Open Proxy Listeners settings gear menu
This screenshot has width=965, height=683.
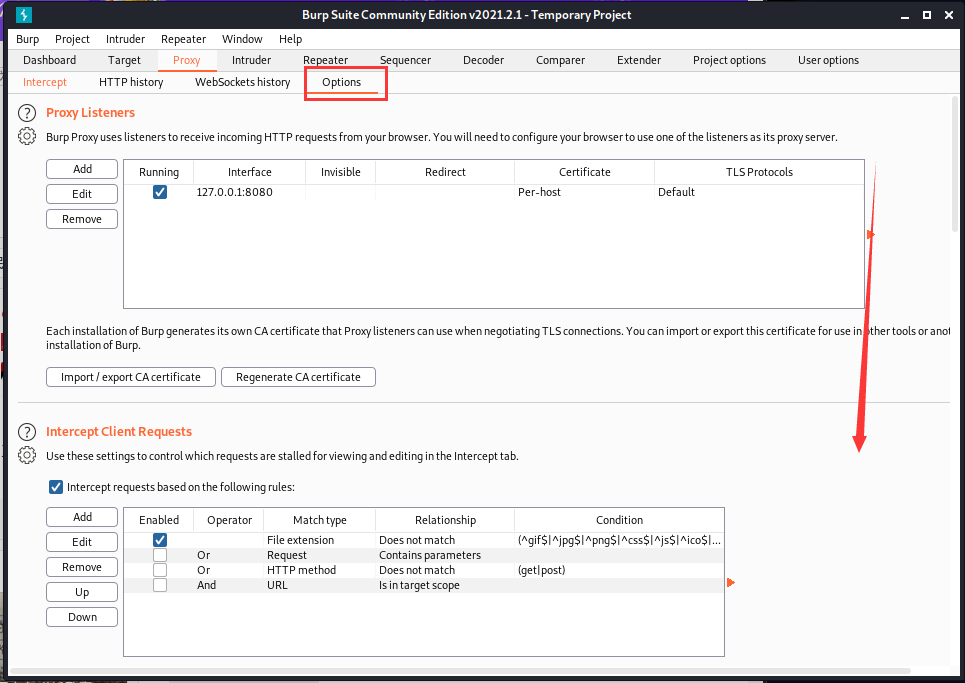[x=26, y=136]
